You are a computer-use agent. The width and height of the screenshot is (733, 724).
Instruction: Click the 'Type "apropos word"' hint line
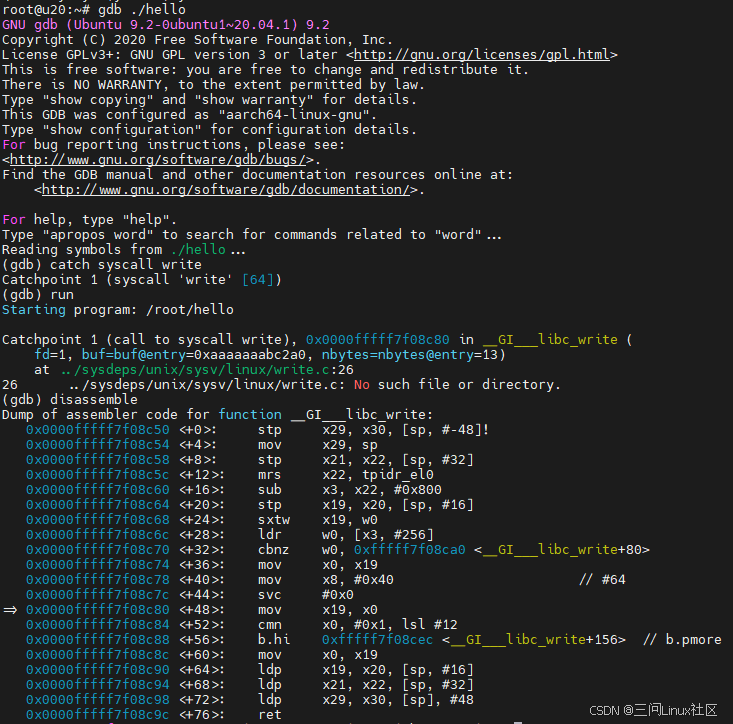pos(252,235)
